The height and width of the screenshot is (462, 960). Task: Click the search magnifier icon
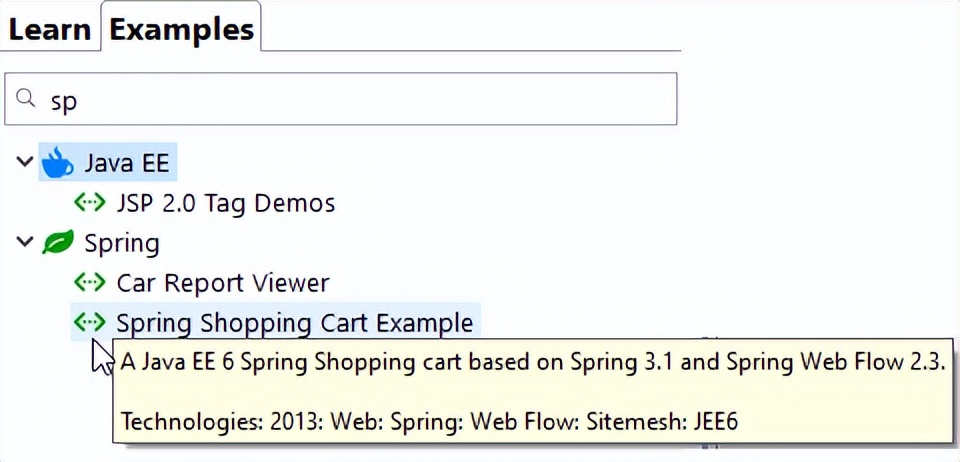pyautogui.click(x=27, y=98)
